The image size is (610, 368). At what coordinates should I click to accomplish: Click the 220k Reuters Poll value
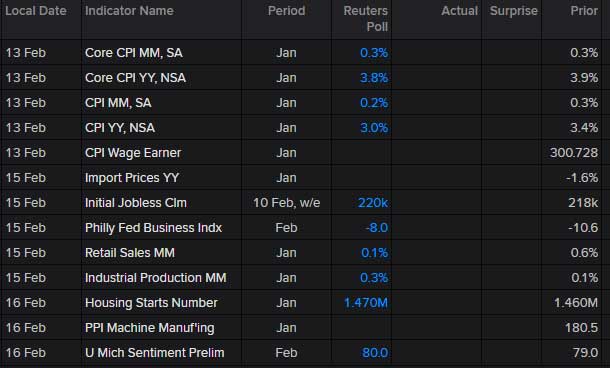pyautogui.click(x=373, y=203)
